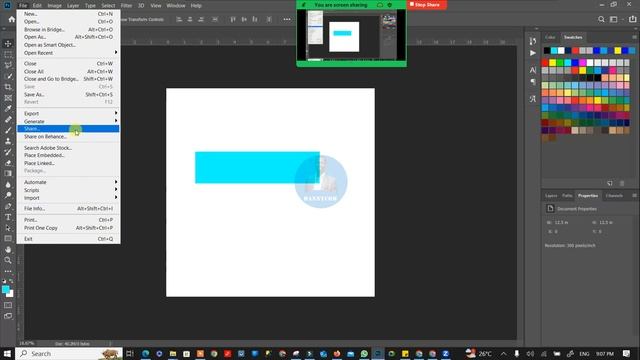
Task: Open the Swatches panel flyout menu
Action: [x=634, y=37]
